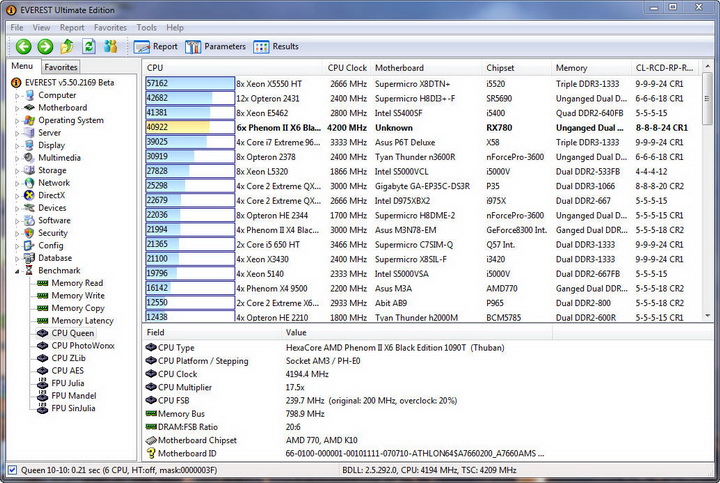The image size is (720, 483).
Task: Click the Refresh toolbar icon
Action: (x=89, y=46)
